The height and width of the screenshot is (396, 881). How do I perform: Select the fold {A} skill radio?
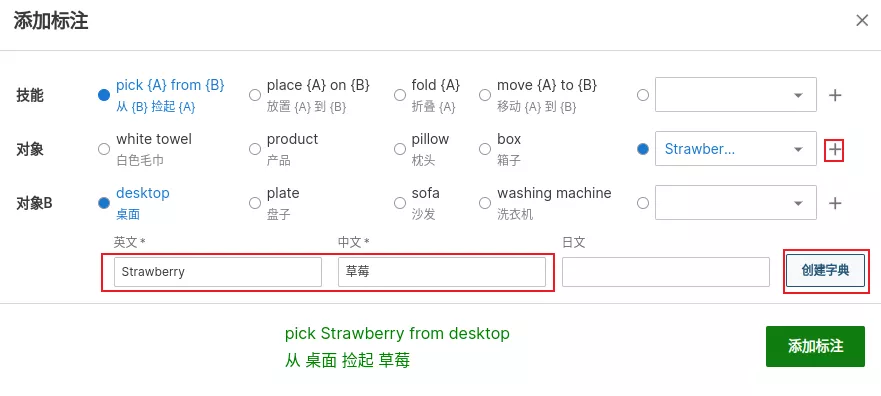(400, 95)
